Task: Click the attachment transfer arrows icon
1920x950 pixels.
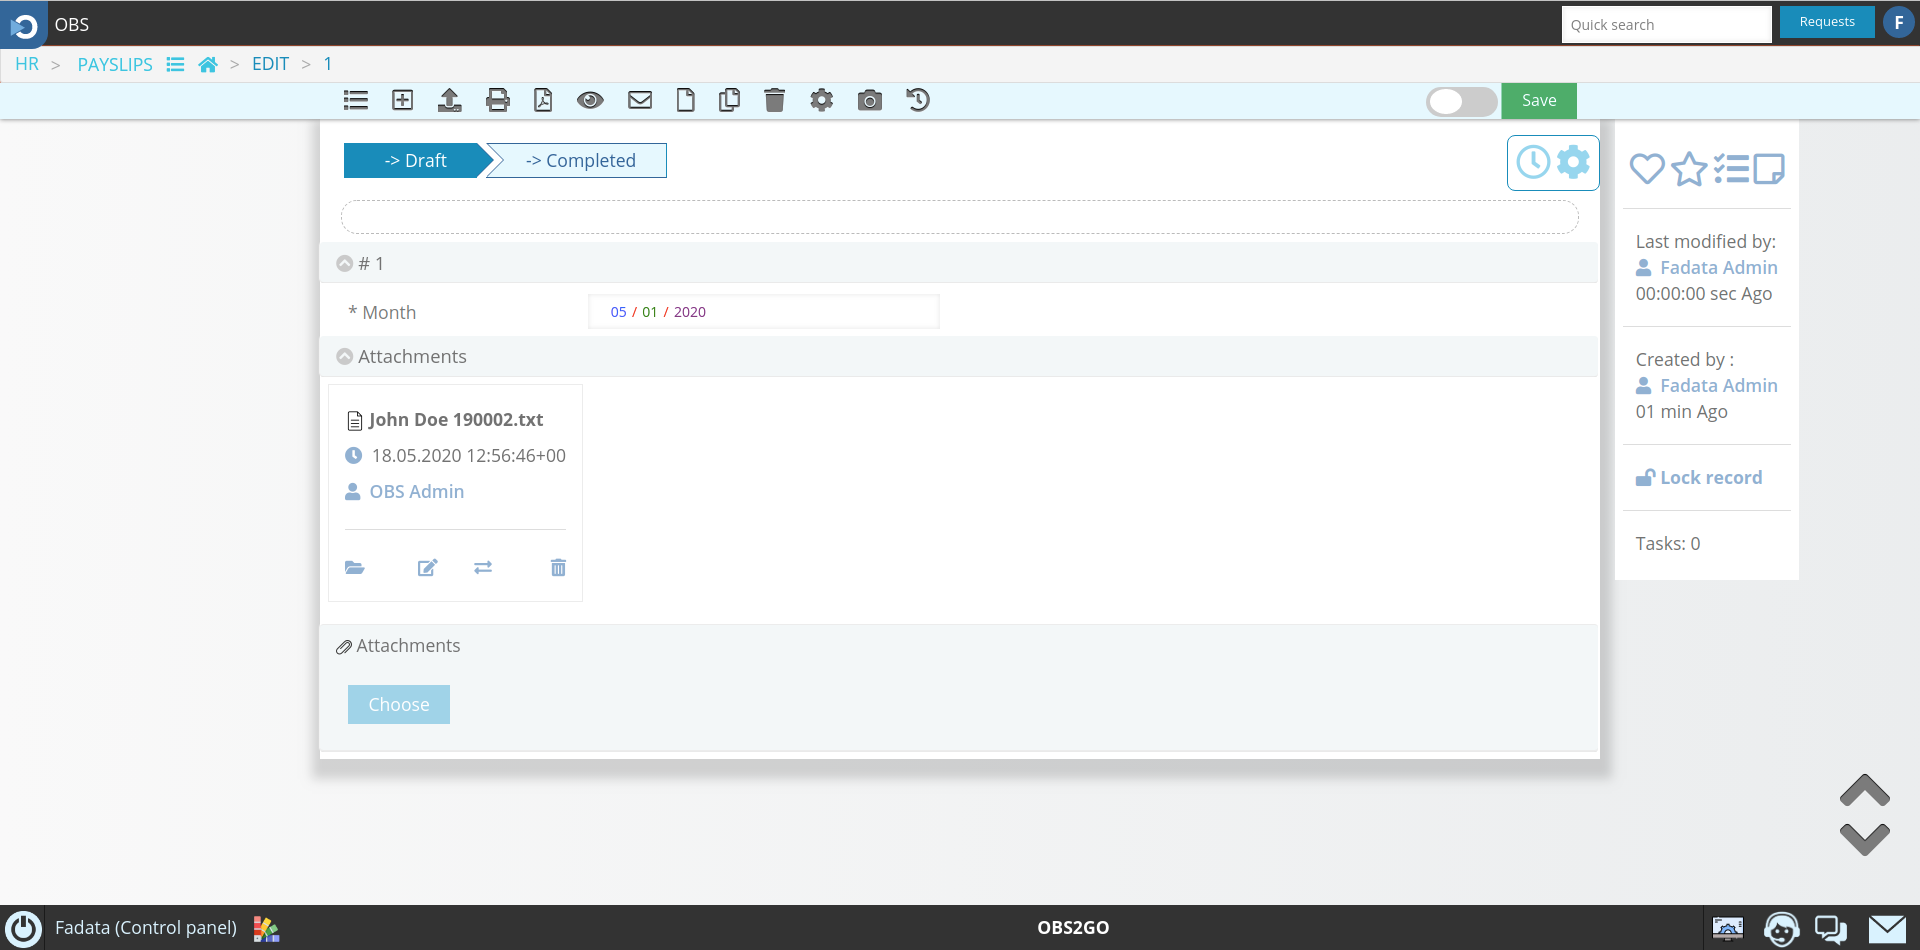Action: (483, 568)
